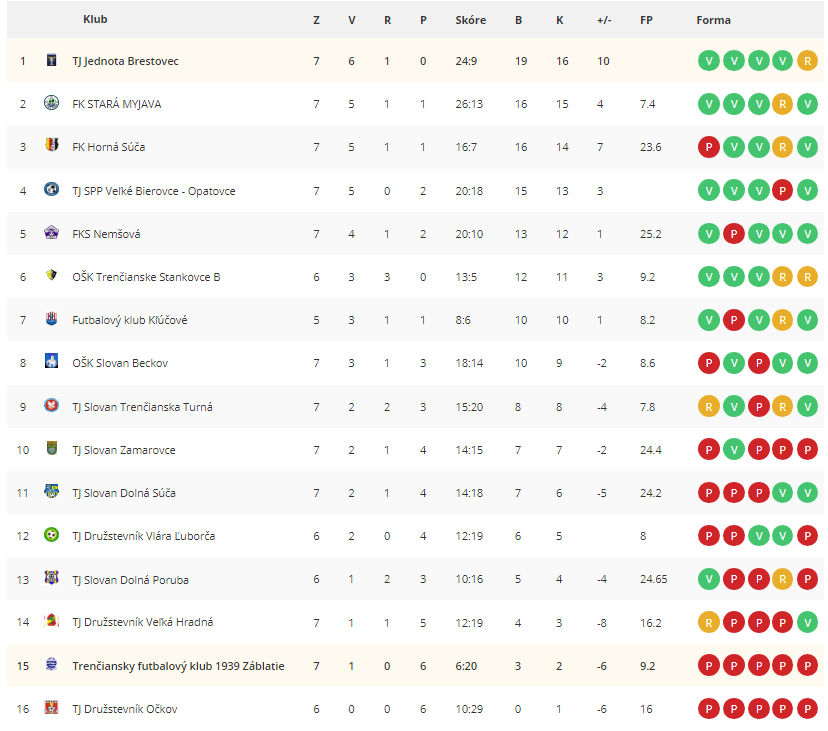Click TJ Slovan Dolná Súča crest
The width and height of the screenshot is (828, 731).
coord(51,491)
